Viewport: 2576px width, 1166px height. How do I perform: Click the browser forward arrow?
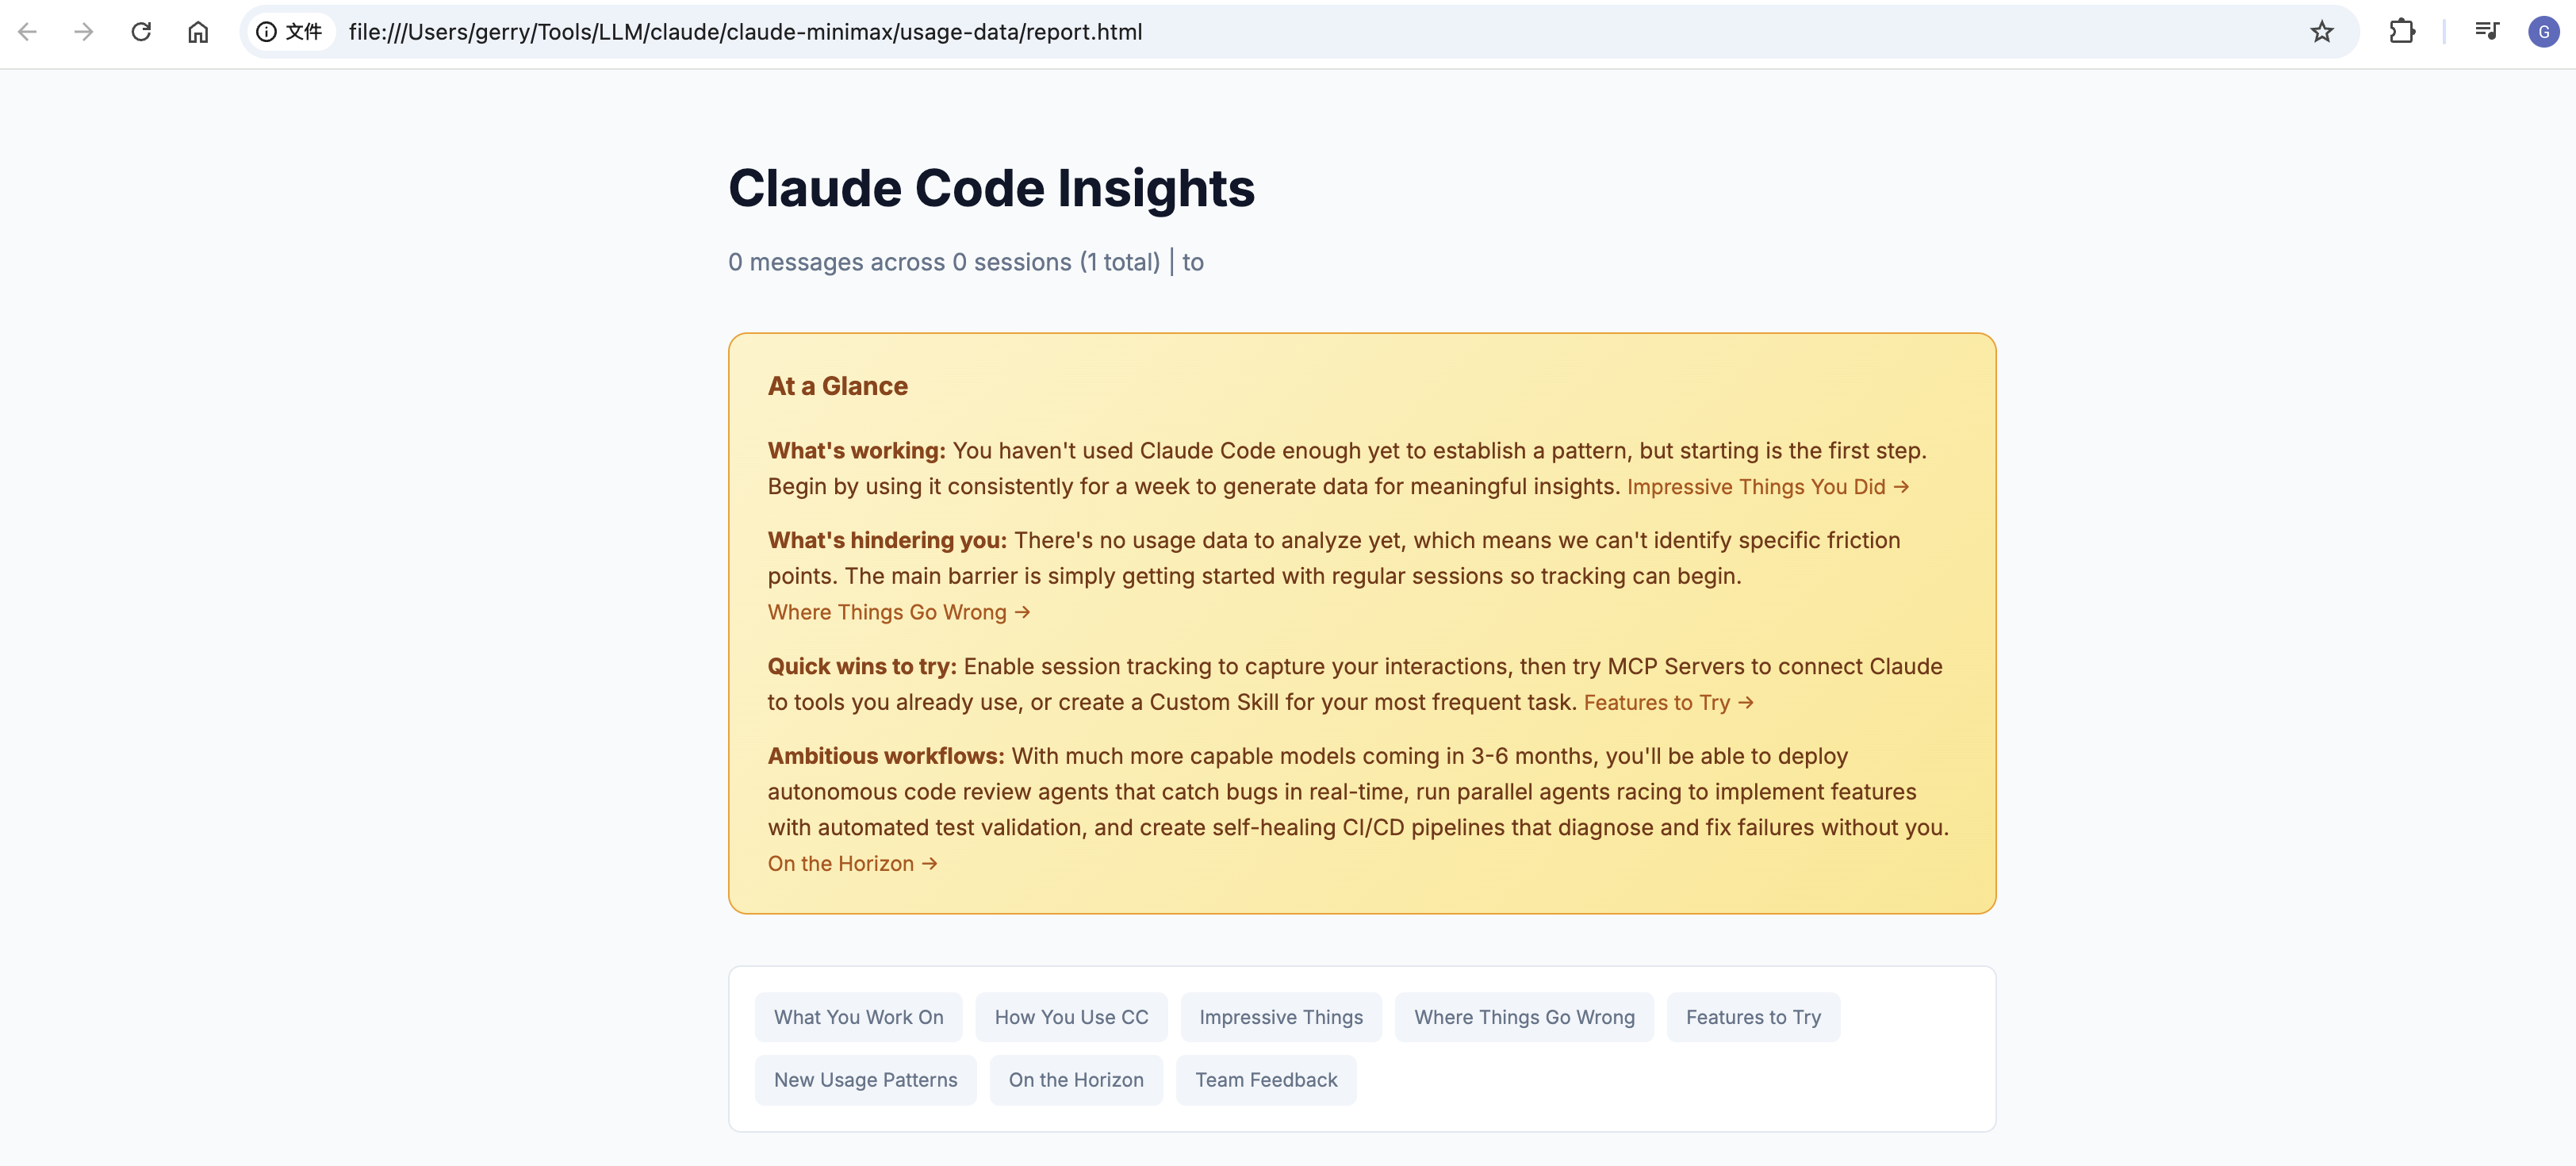84,32
